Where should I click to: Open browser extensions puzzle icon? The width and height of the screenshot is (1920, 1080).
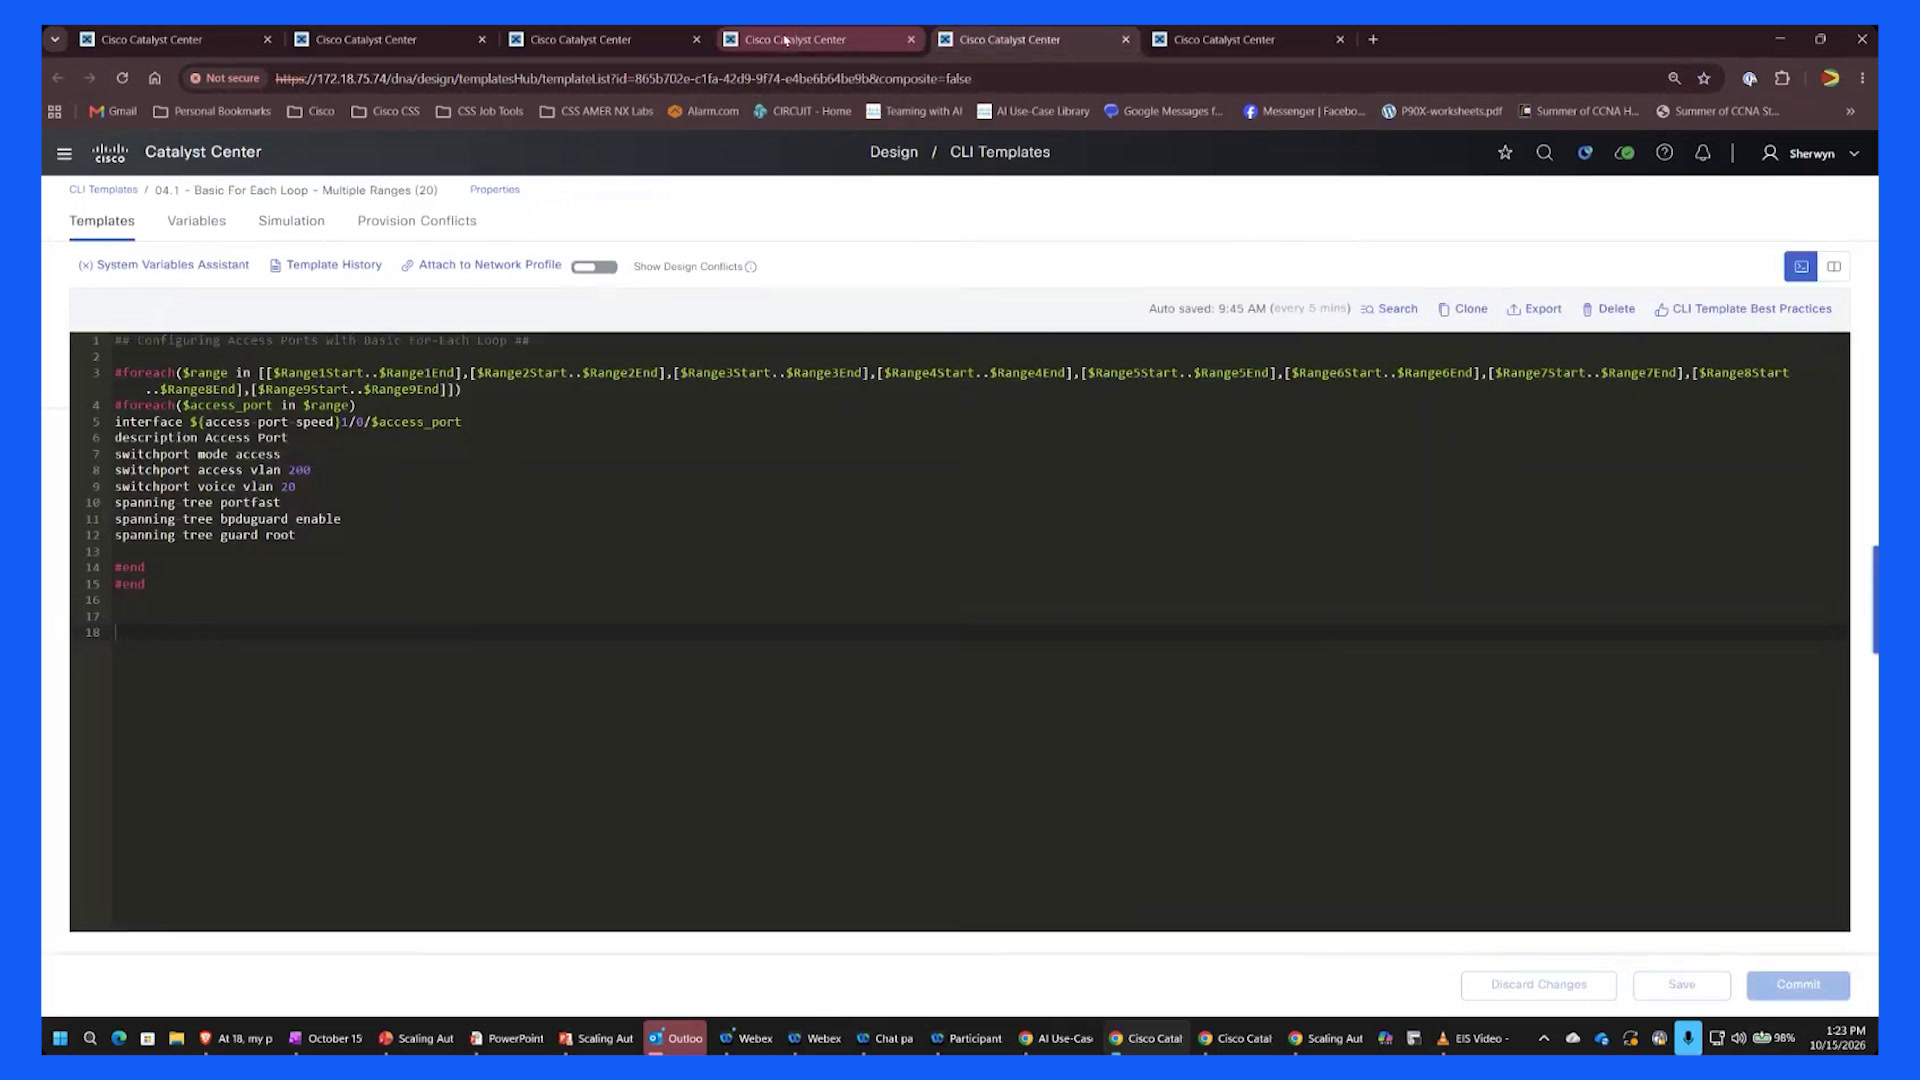click(x=1782, y=78)
